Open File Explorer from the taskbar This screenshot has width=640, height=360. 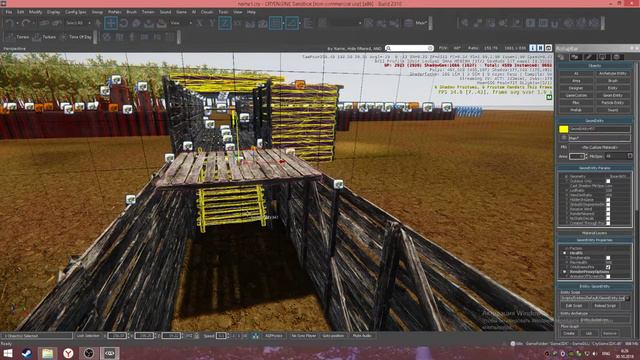click(x=47, y=353)
